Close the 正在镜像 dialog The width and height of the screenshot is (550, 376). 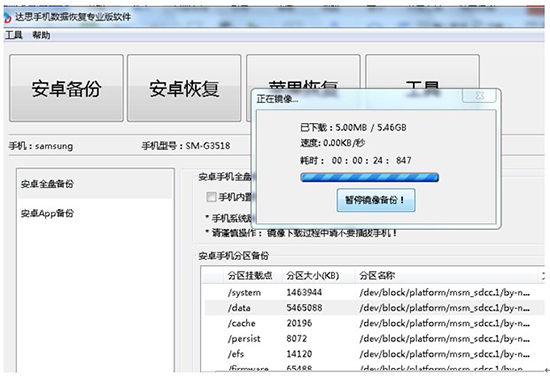[479, 95]
